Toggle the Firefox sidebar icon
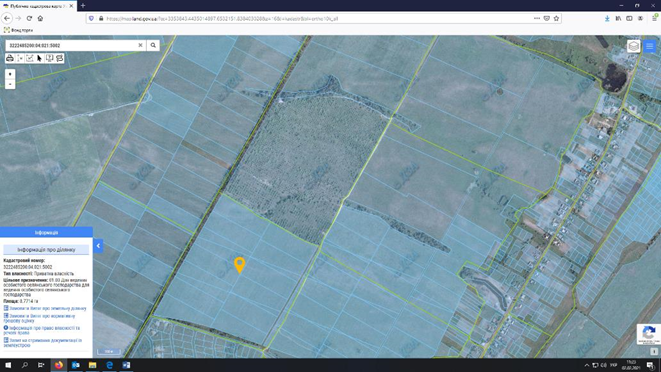 [629, 19]
